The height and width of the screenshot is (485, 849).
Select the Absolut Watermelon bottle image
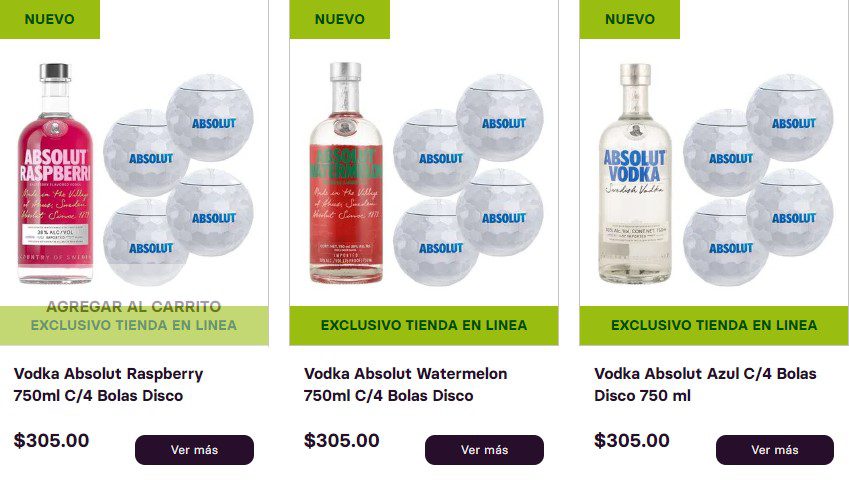click(346, 173)
